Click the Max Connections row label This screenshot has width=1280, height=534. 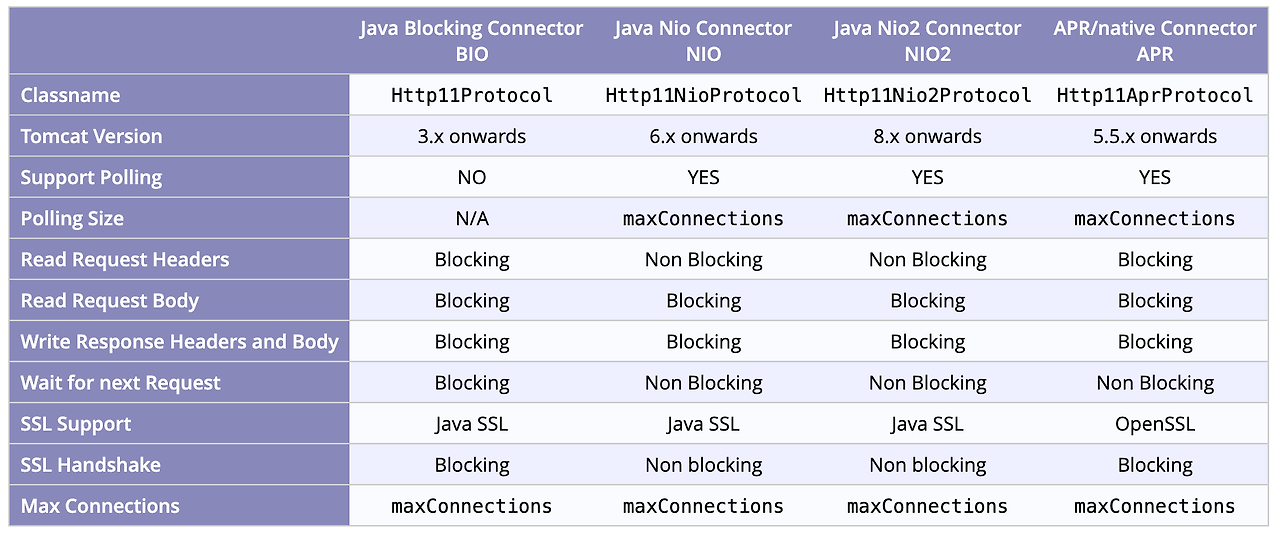100,506
